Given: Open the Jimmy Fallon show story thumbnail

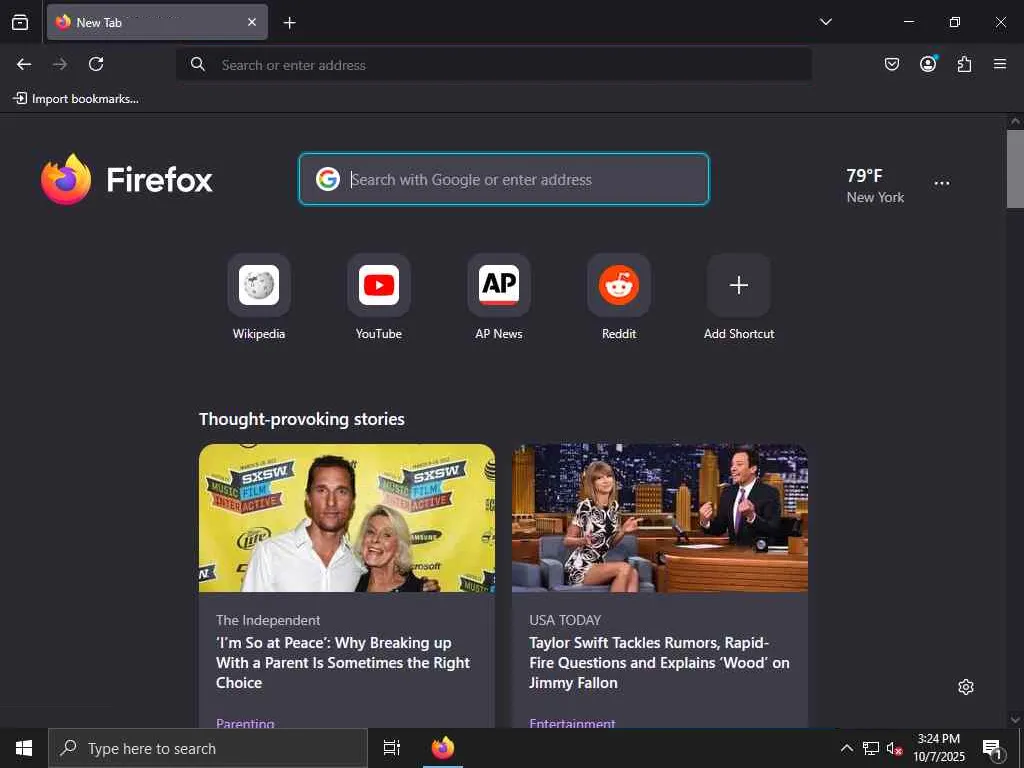Looking at the screenshot, I should coord(660,518).
